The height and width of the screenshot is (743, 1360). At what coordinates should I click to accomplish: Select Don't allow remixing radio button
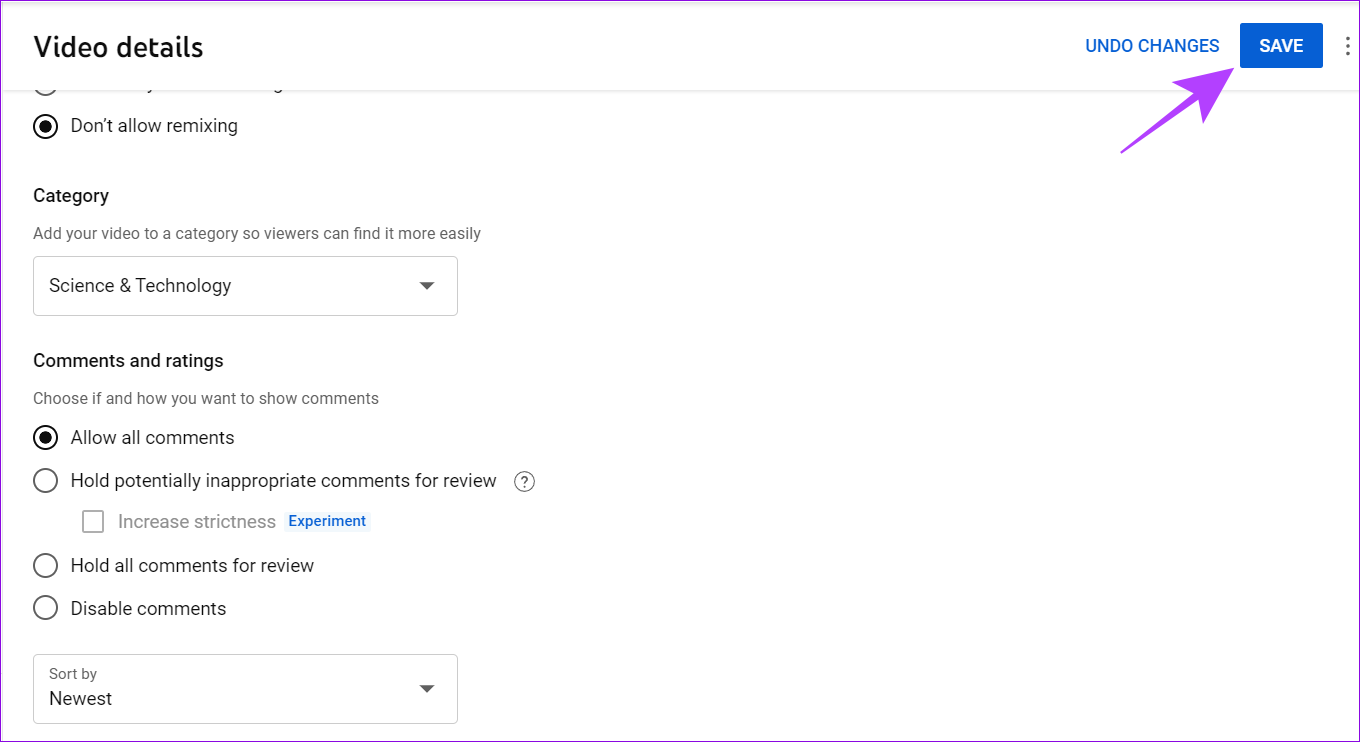(45, 126)
